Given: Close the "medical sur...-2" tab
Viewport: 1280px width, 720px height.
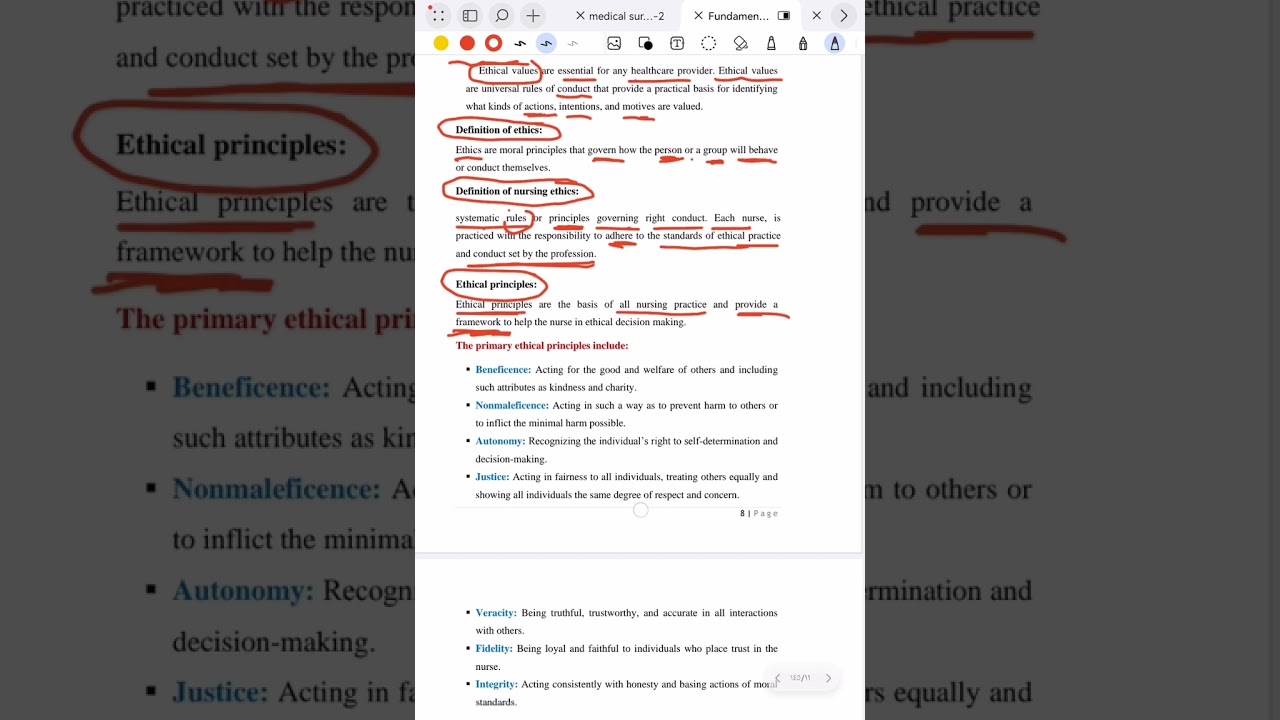Looking at the screenshot, I should point(580,16).
